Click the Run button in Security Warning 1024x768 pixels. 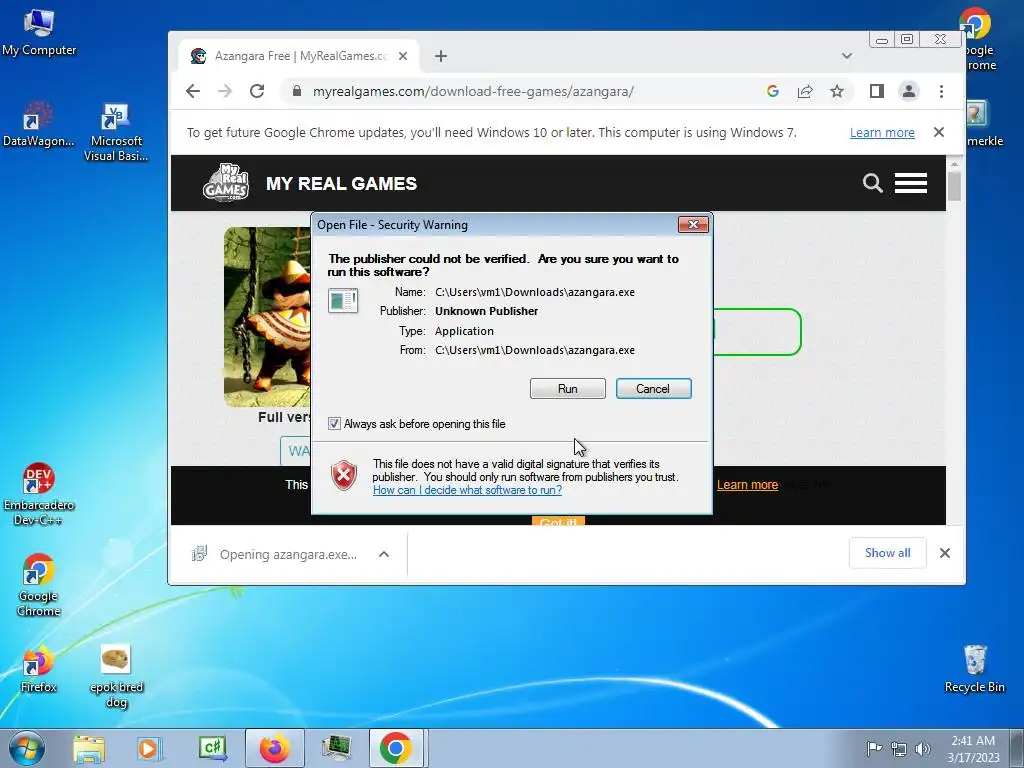(x=567, y=389)
